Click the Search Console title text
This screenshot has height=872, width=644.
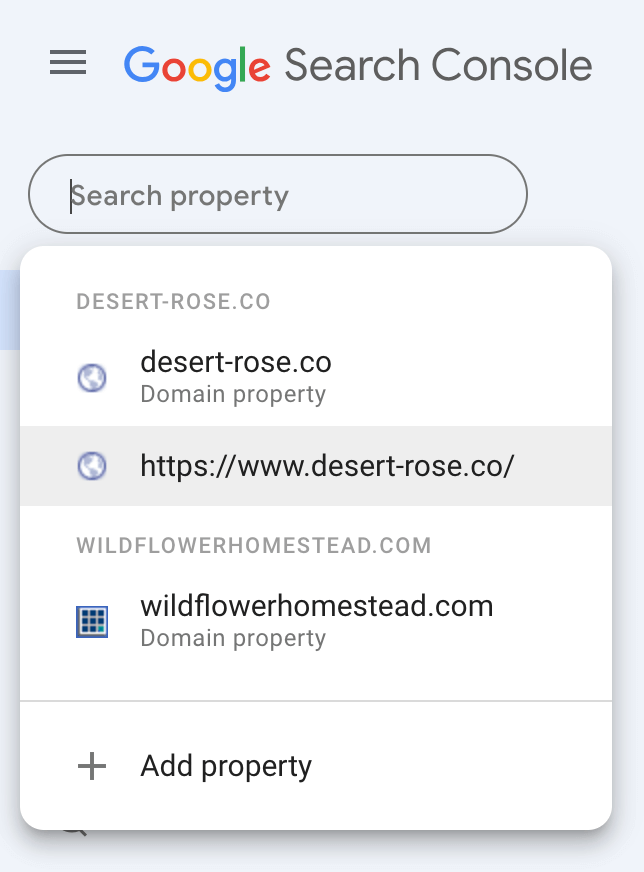coord(437,66)
